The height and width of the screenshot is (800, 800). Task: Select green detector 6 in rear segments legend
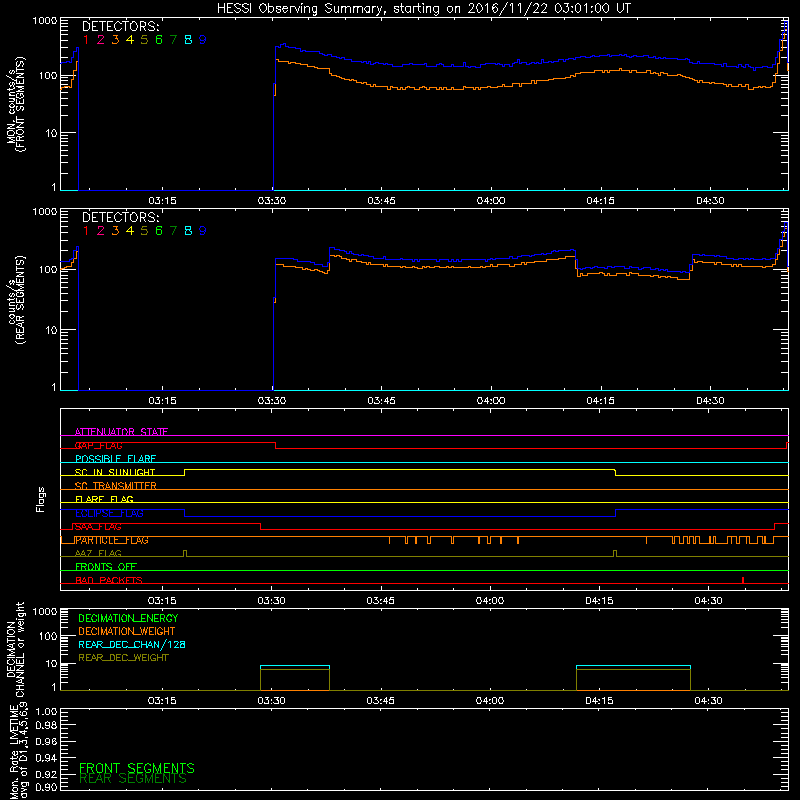159,231
